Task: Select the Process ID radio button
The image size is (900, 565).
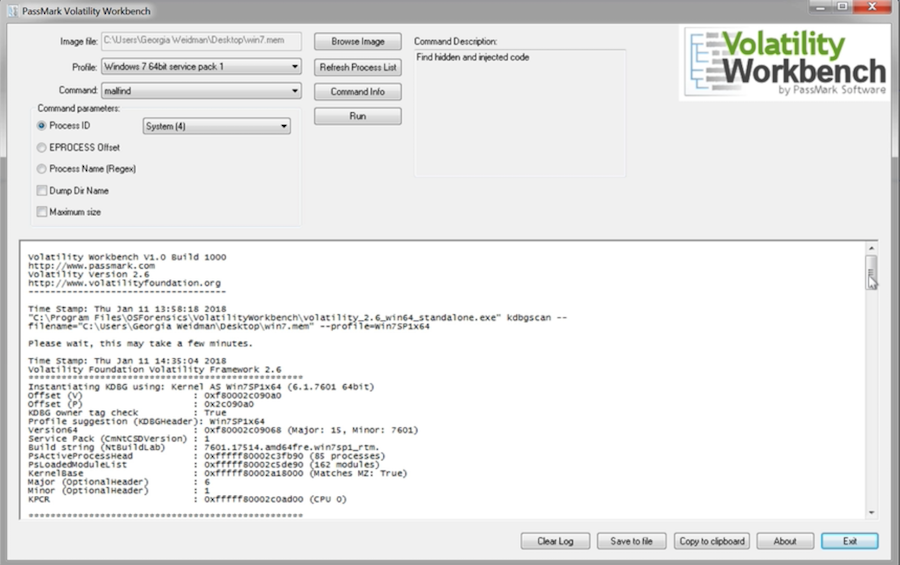Action: pyautogui.click(x=41, y=125)
